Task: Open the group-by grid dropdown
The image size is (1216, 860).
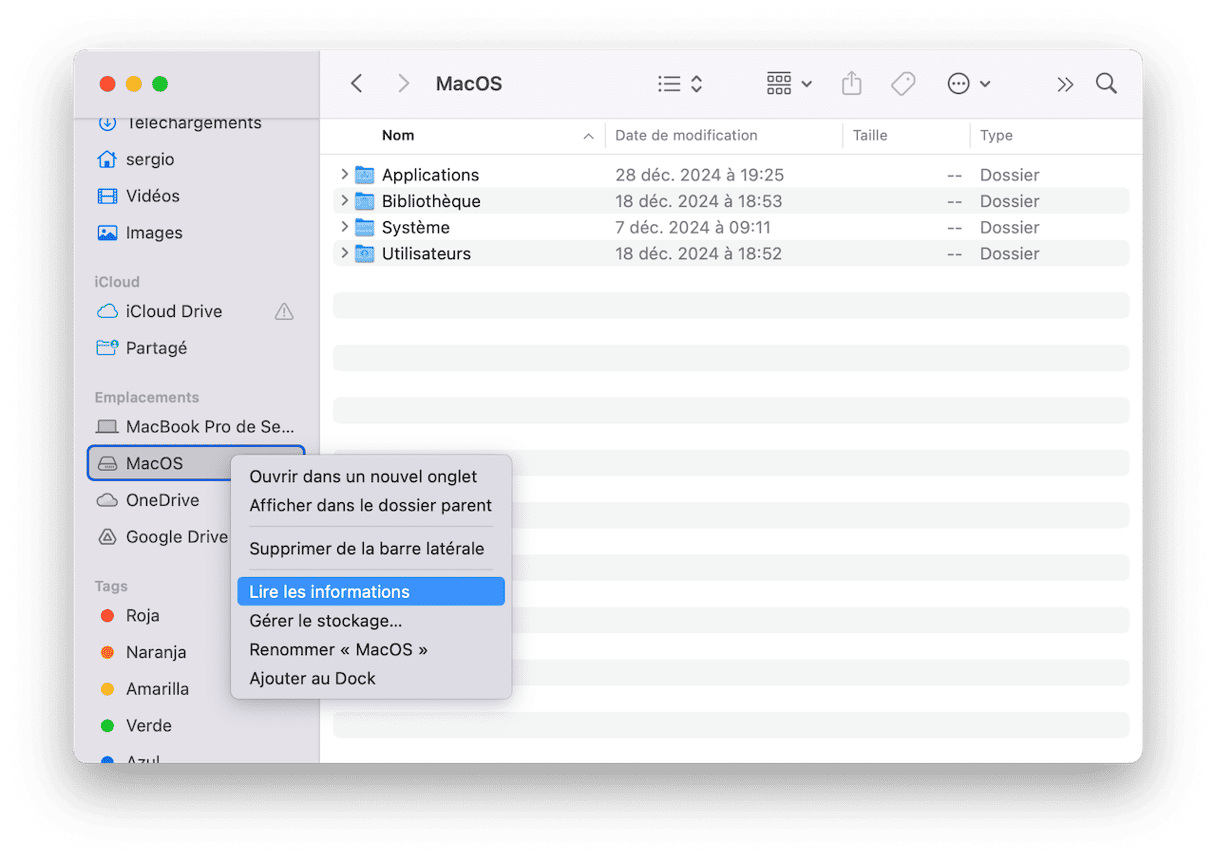Action: (789, 84)
